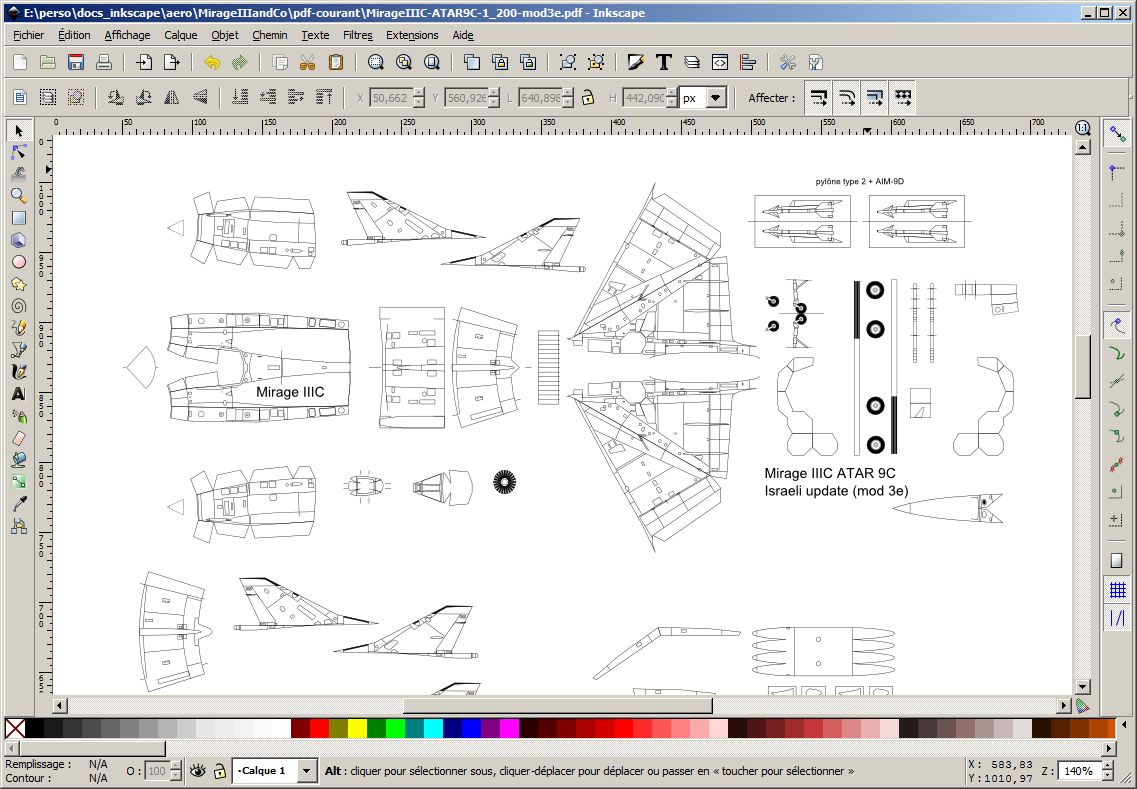Image resolution: width=1137 pixels, height=789 pixels.
Task: Select the Spiral drawing tool
Action: click(x=18, y=306)
